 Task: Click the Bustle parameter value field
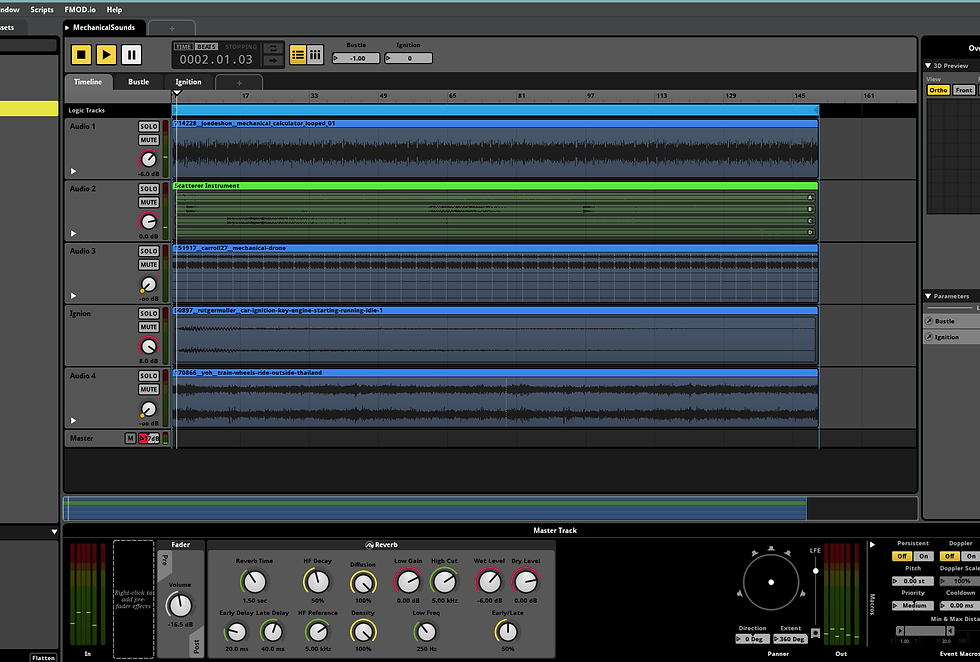coord(356,58)
